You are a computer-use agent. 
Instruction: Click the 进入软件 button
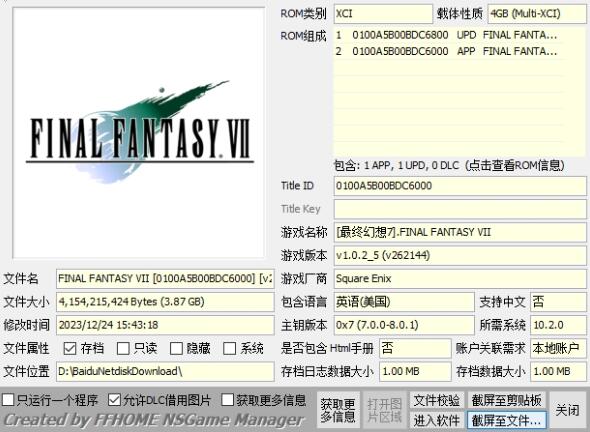437,420
